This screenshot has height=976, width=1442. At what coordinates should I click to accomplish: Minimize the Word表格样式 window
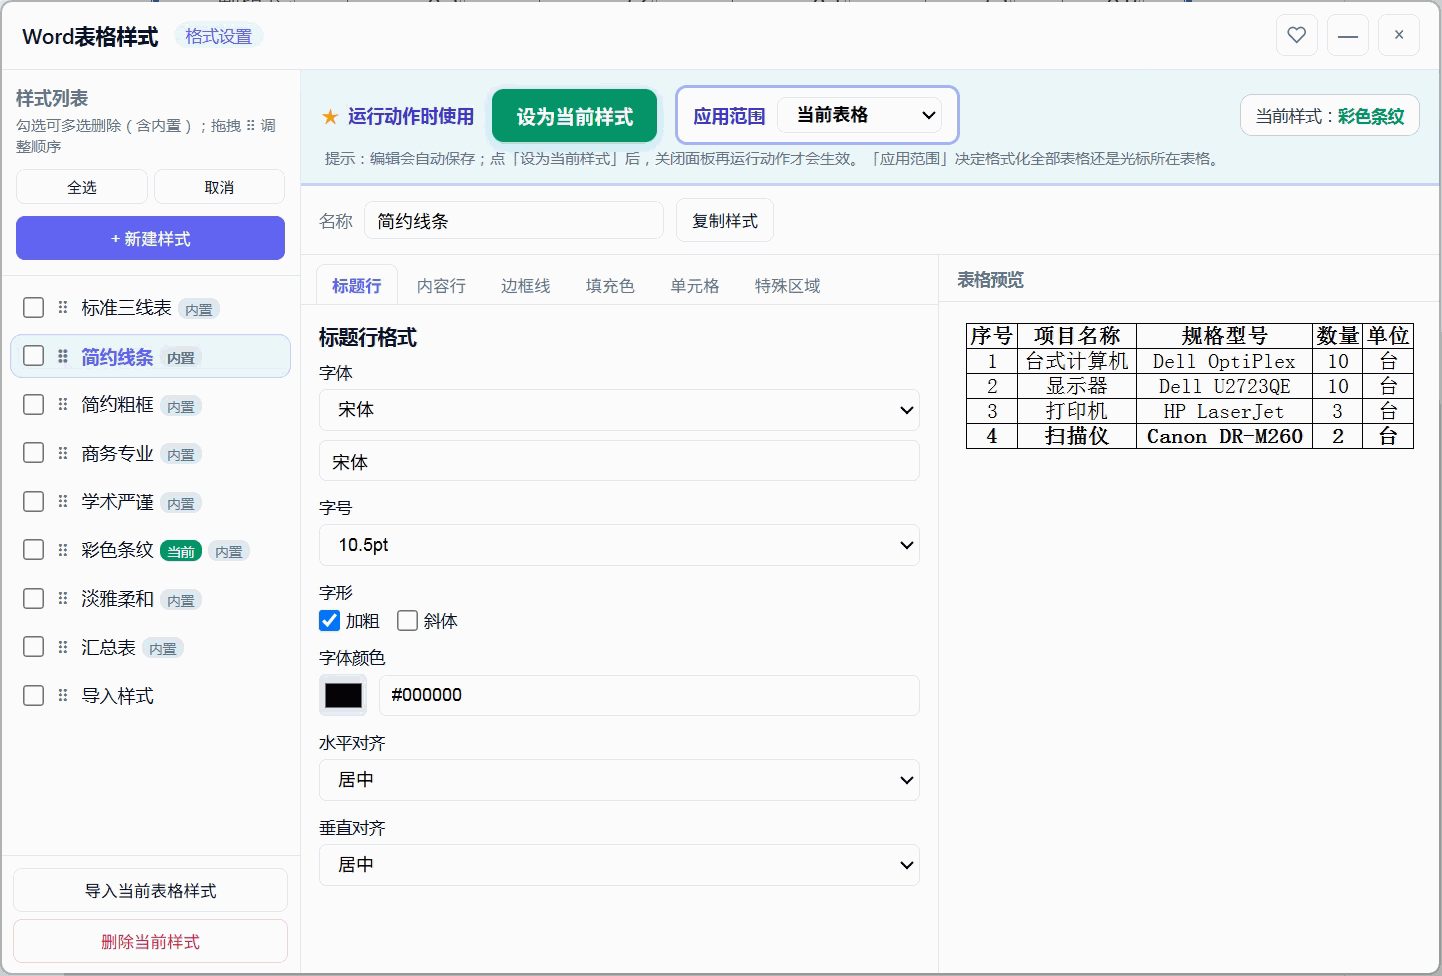(1348, 35)
